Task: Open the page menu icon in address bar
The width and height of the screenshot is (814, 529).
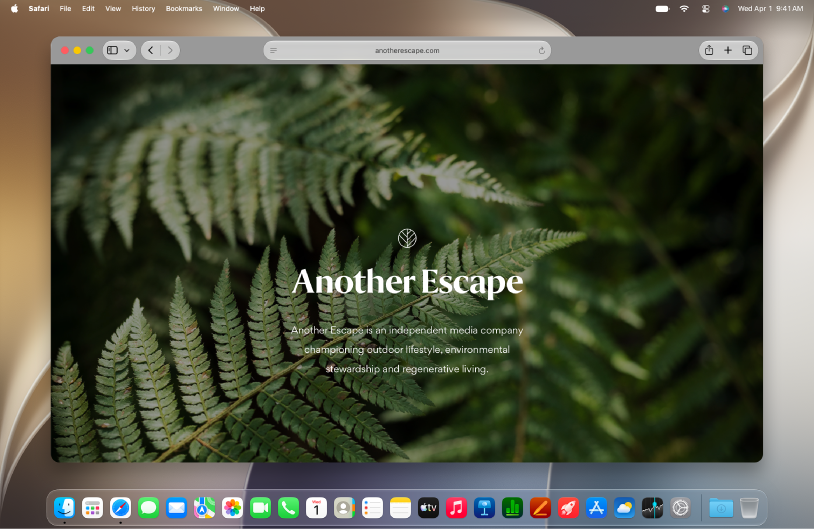Action: (x=274, y=50)
